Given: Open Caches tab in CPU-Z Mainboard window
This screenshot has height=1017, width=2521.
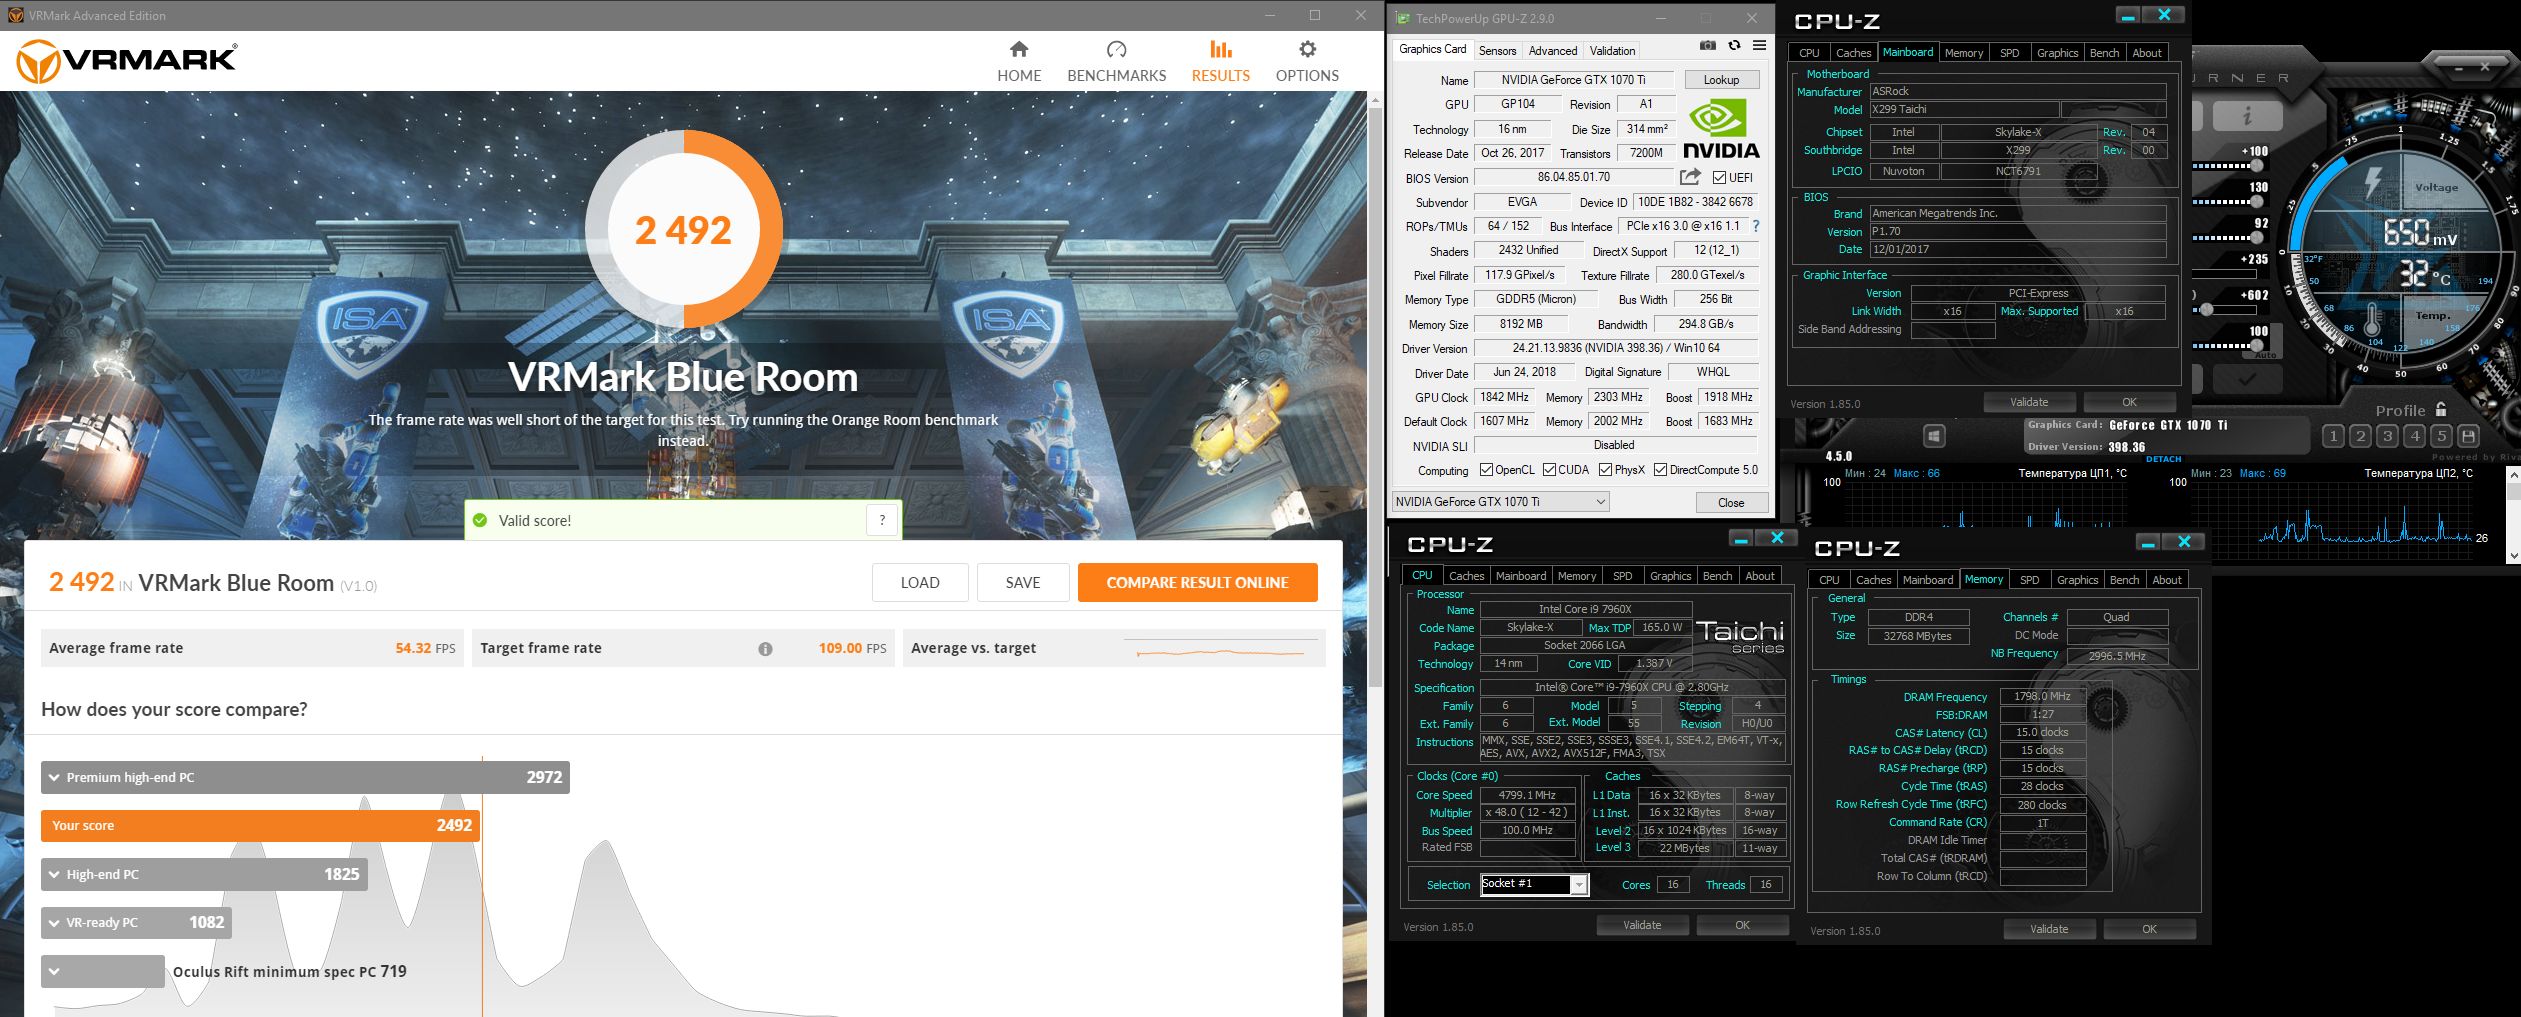Looking at the screenshot, I should coord(1852,53).
